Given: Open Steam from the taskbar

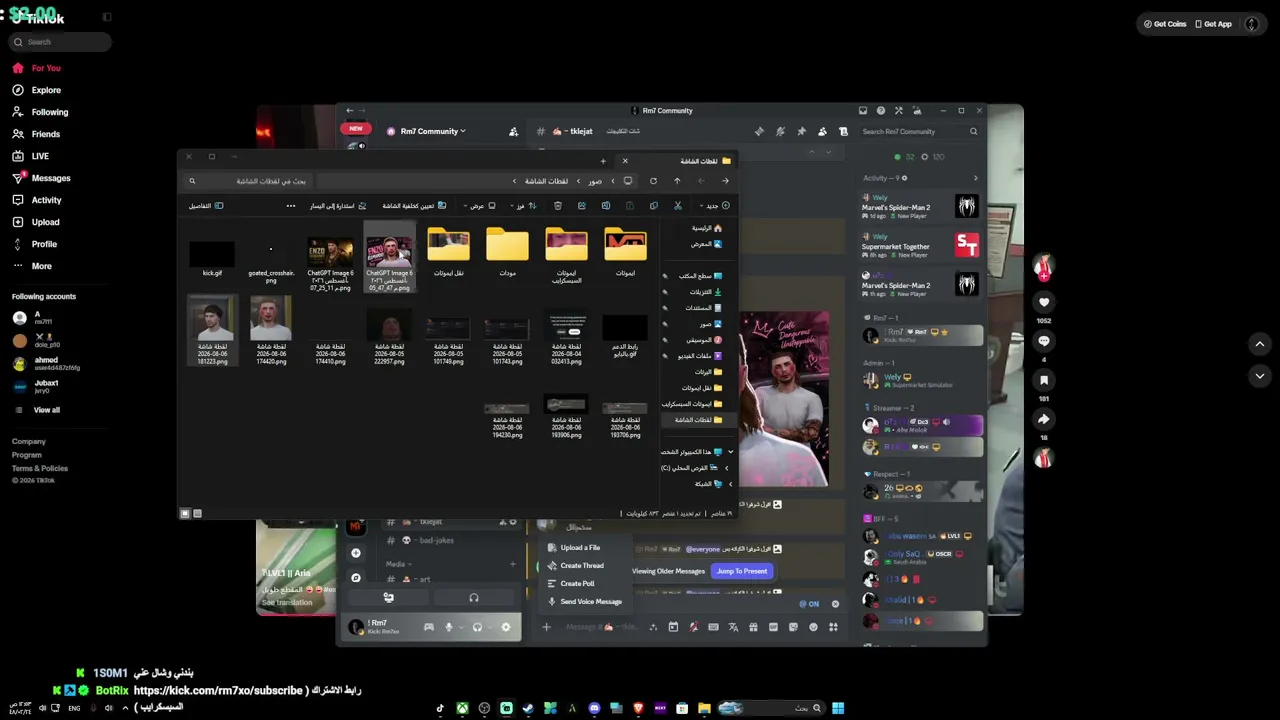Looking at the screenshot, I should pyautogui.click(x=528, y=708).
